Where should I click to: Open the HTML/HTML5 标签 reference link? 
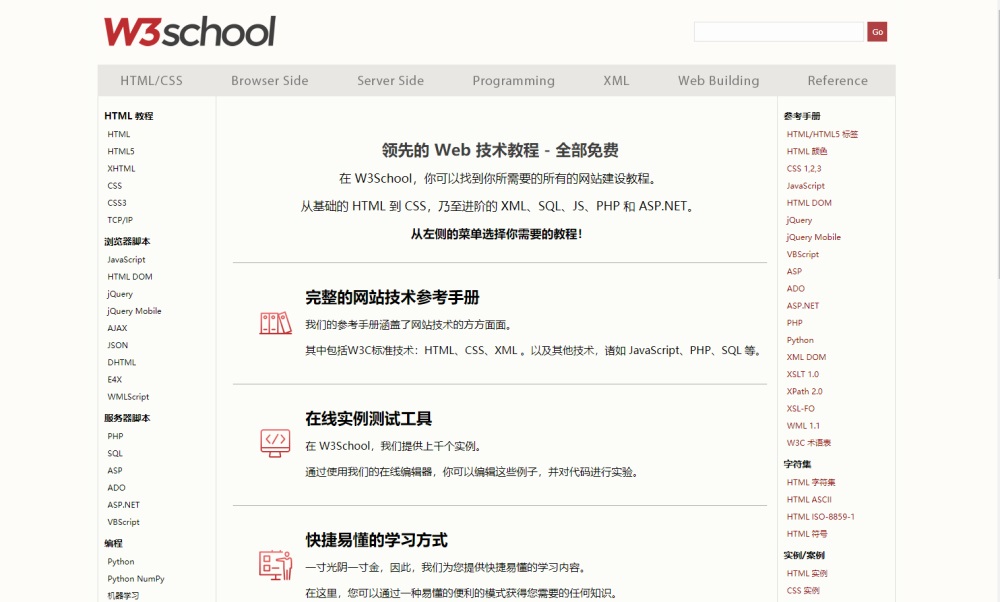(x=822, y=134)
